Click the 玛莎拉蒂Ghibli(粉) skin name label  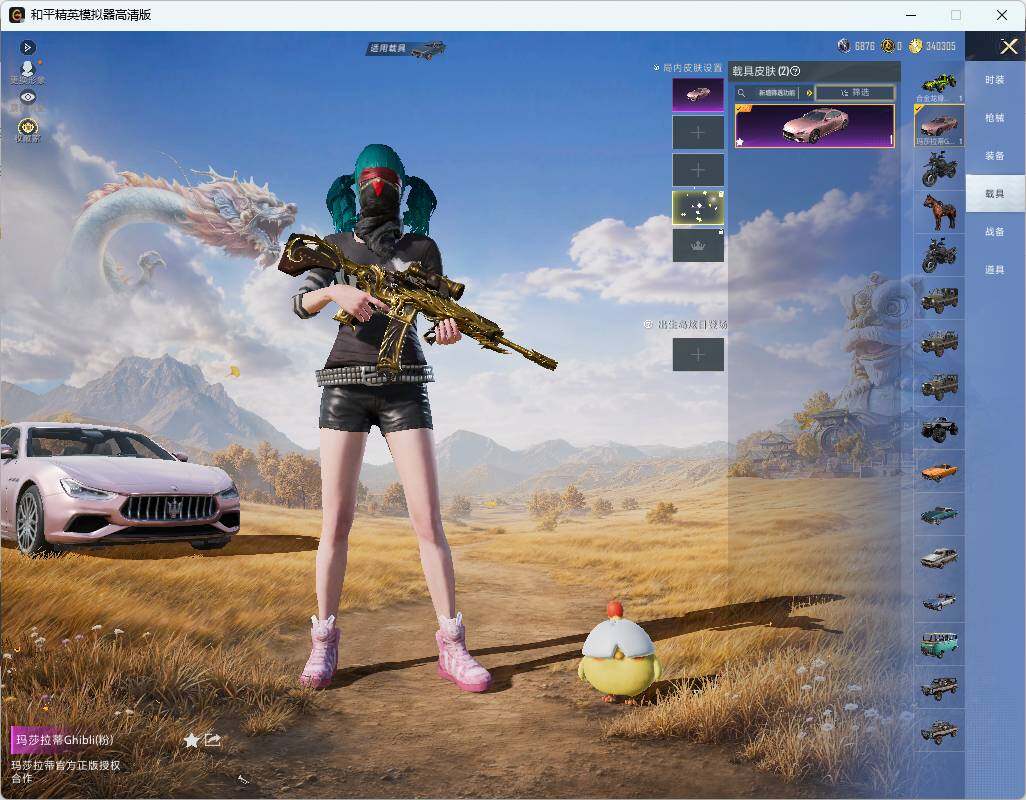[64, 740]
